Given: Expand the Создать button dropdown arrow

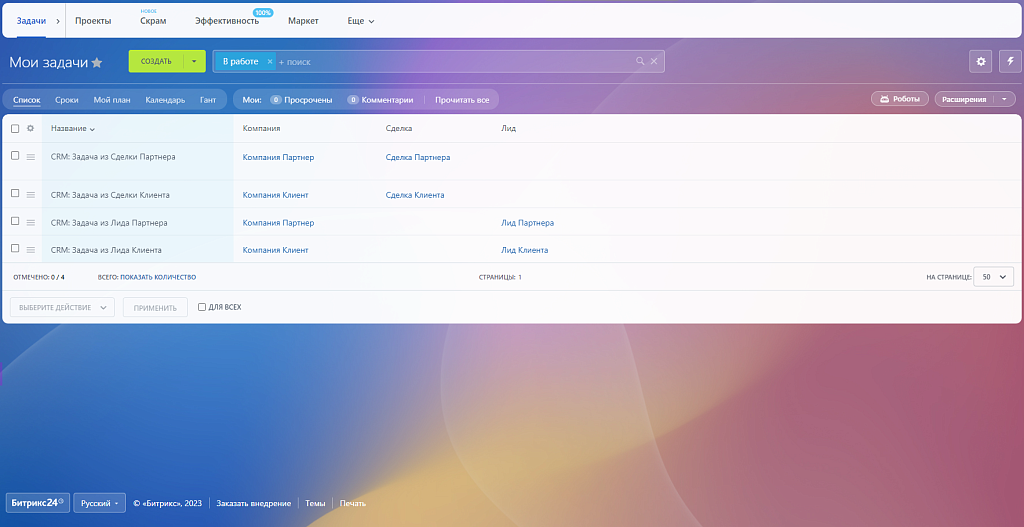Looking at the screenshot, I should pos(195,62).
